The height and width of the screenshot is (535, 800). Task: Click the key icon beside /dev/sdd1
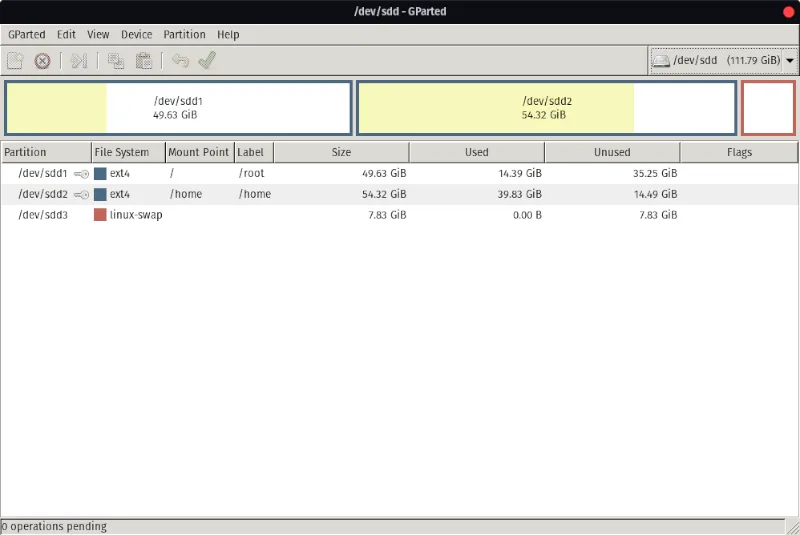[x=81, y=174]
